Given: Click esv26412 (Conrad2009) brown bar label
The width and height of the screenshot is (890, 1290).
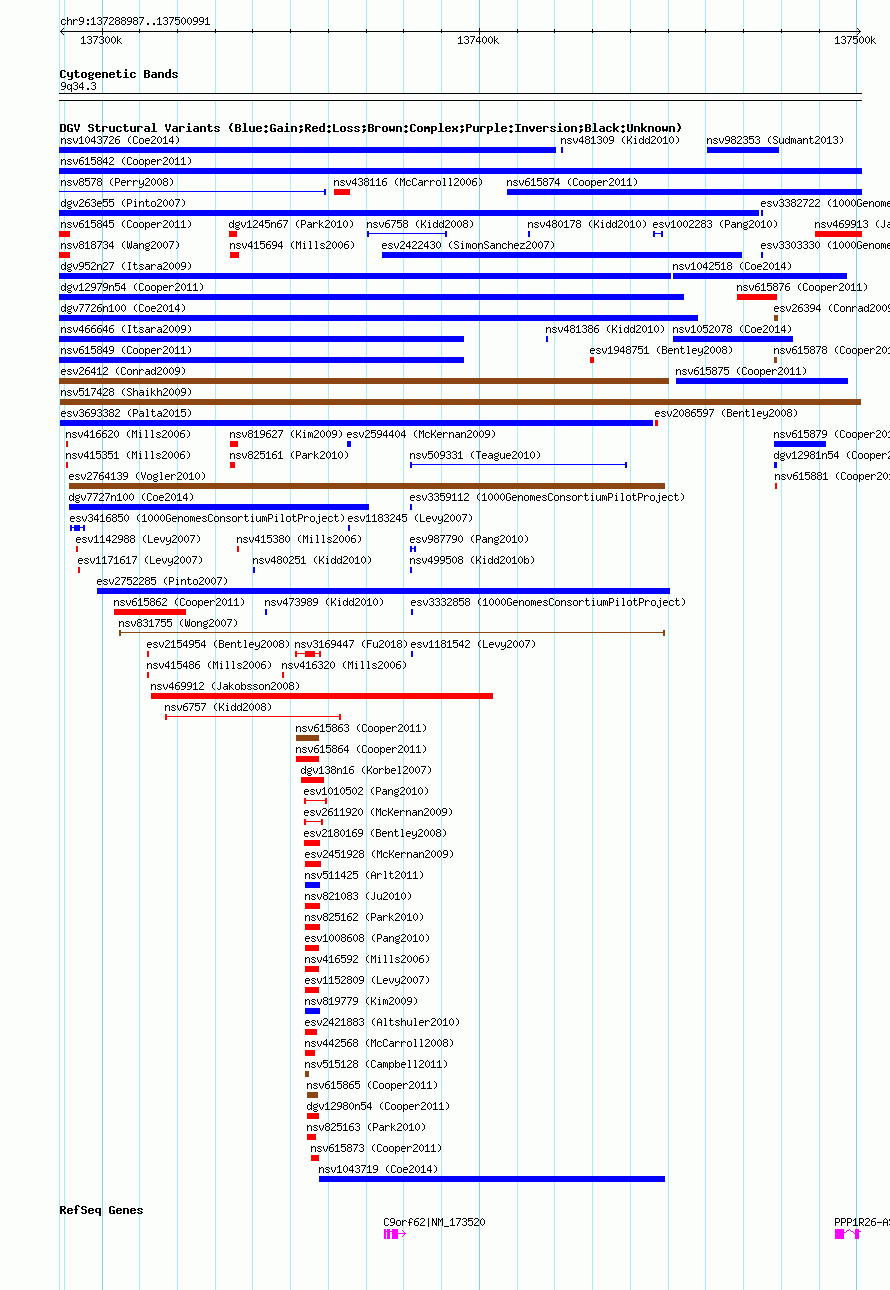Looking at the screenshot, I should (x=122, y=371).
